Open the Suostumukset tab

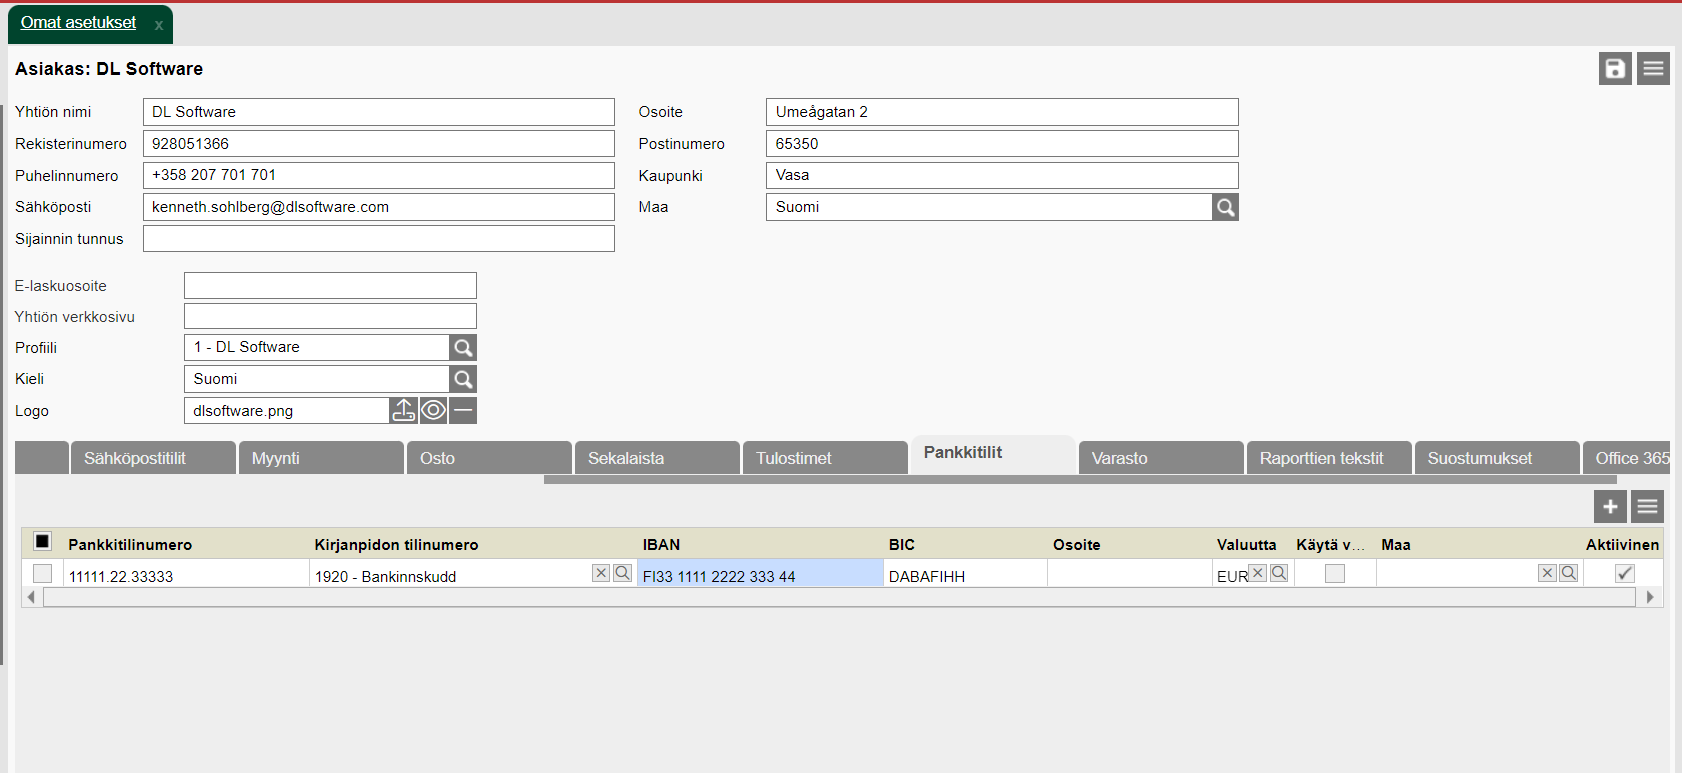pyautogui.click(x=1496, y=458)
